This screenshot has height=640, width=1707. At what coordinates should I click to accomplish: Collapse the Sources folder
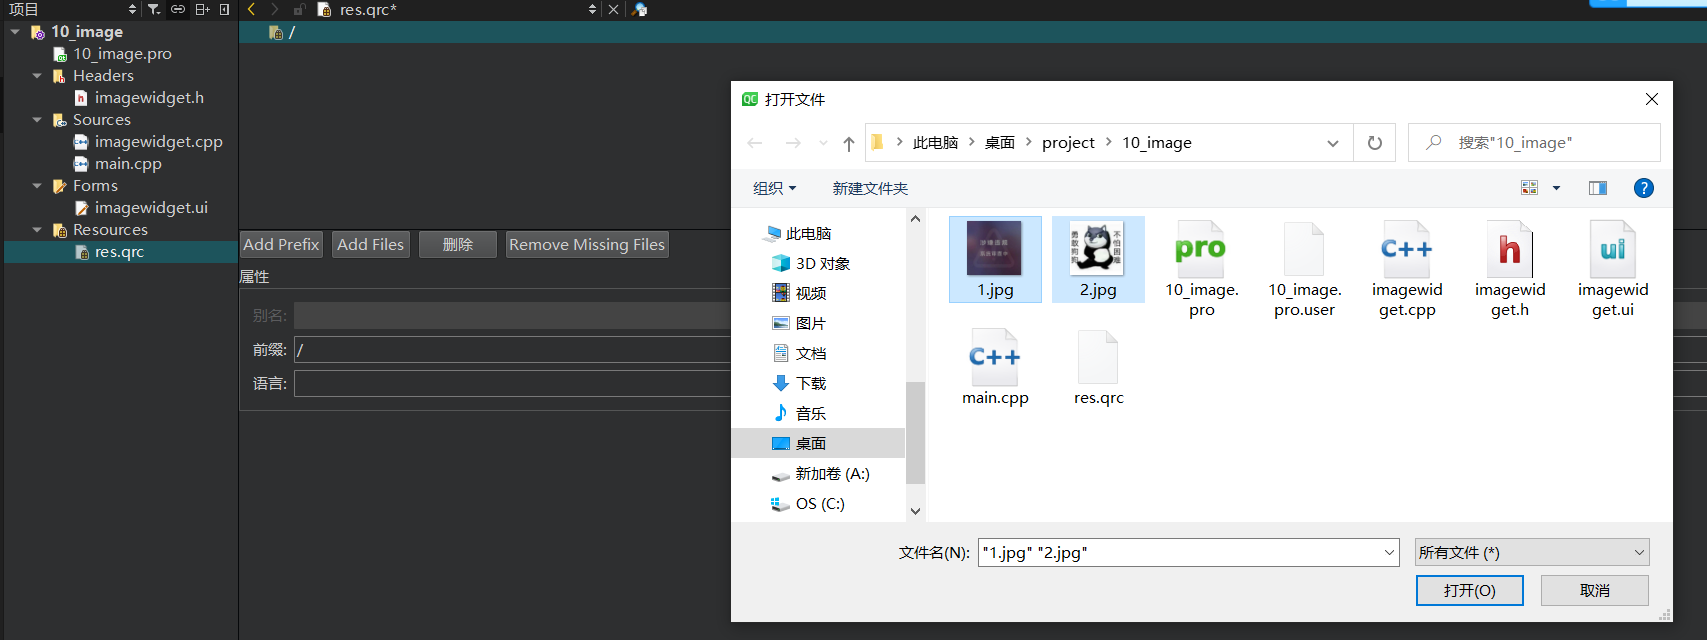[37, 120]
